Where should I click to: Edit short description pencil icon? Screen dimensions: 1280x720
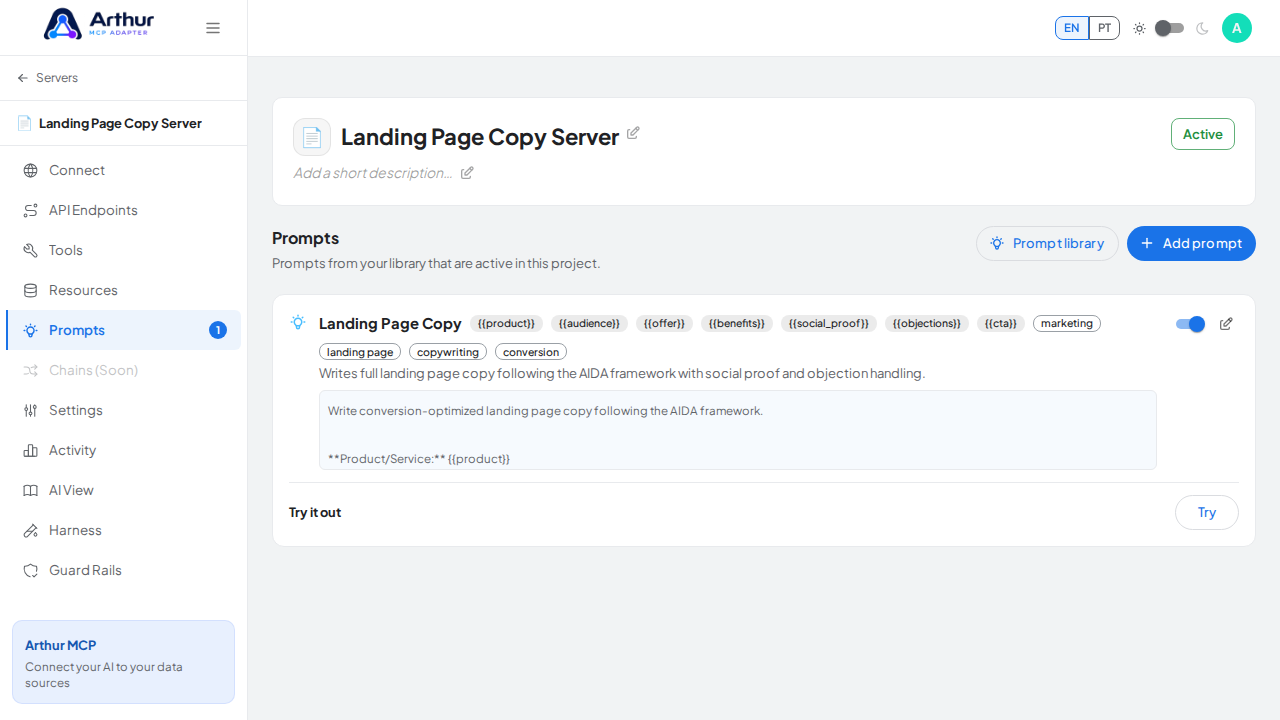pos(467,173)
